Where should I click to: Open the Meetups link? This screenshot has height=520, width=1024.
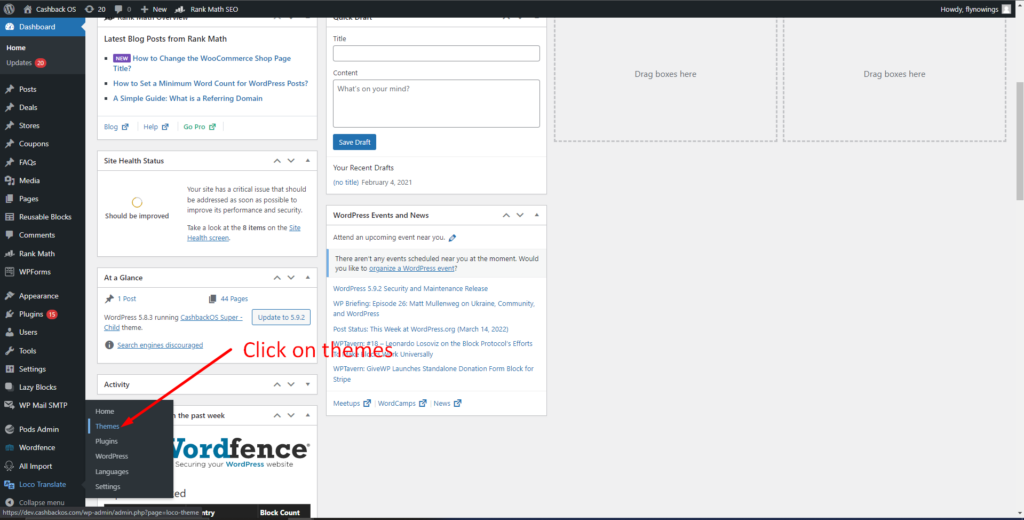tap(352, 404)
